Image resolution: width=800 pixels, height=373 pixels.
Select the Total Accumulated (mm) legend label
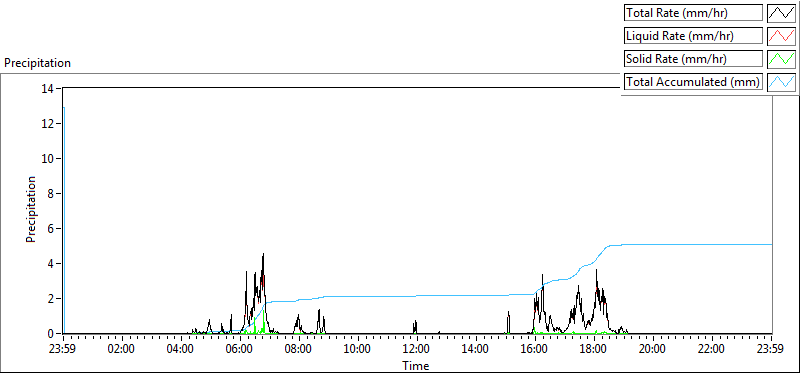[x=693, y=81]
